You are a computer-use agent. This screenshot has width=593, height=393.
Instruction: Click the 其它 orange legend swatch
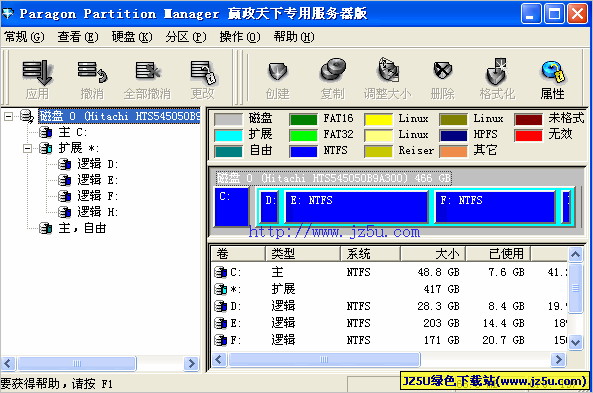pos(453,151)
